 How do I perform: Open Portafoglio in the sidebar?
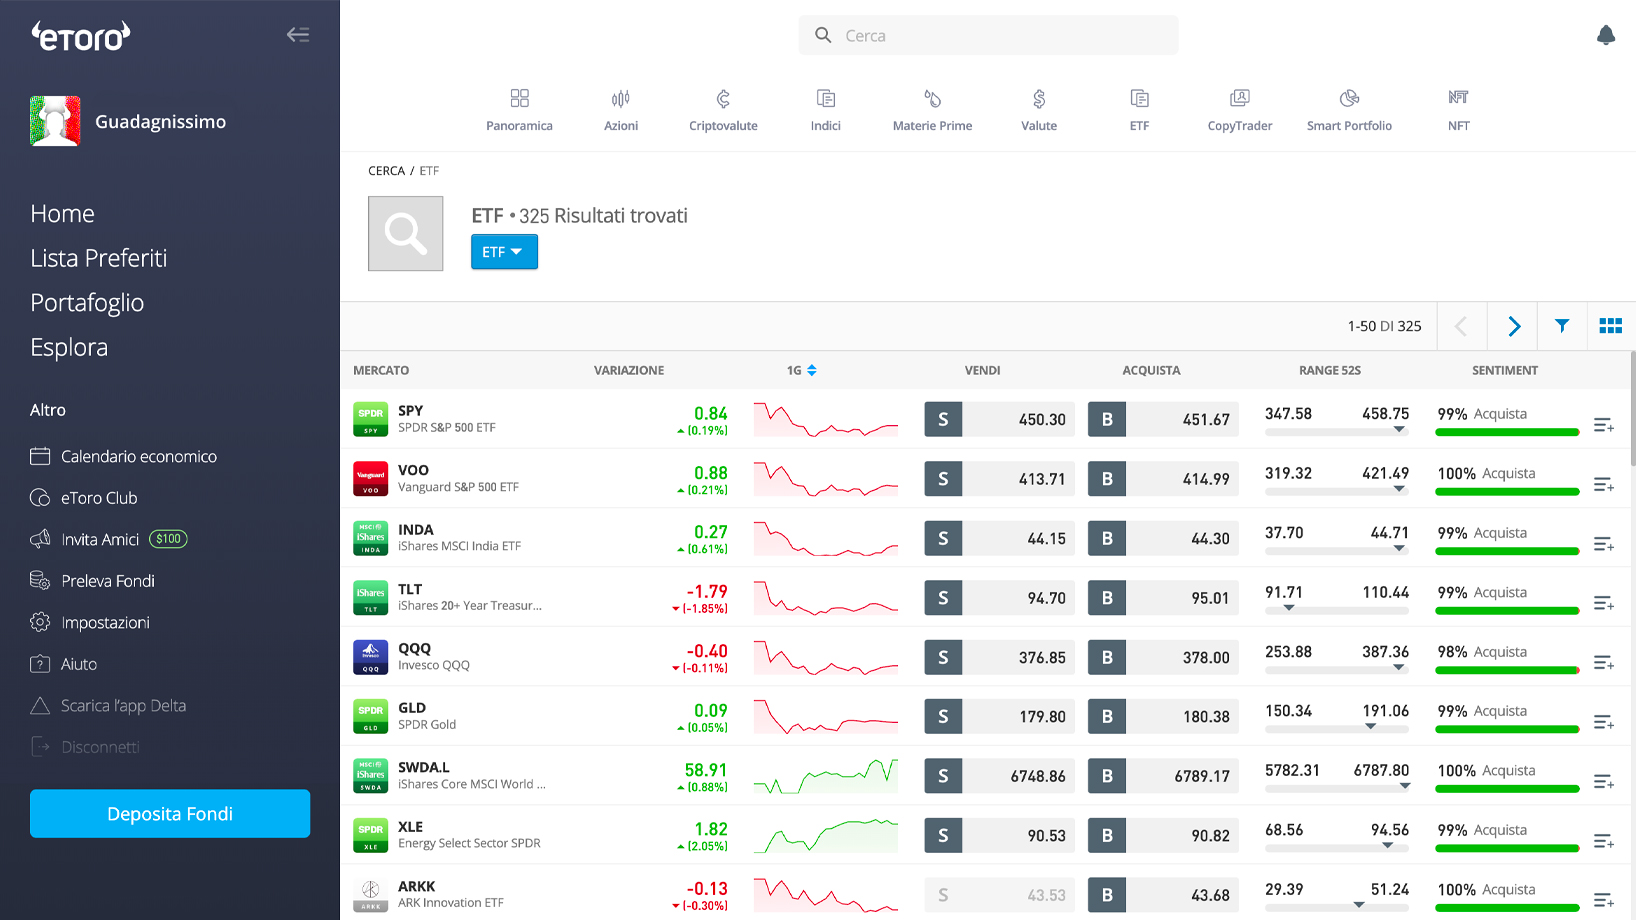coord(87,303)
